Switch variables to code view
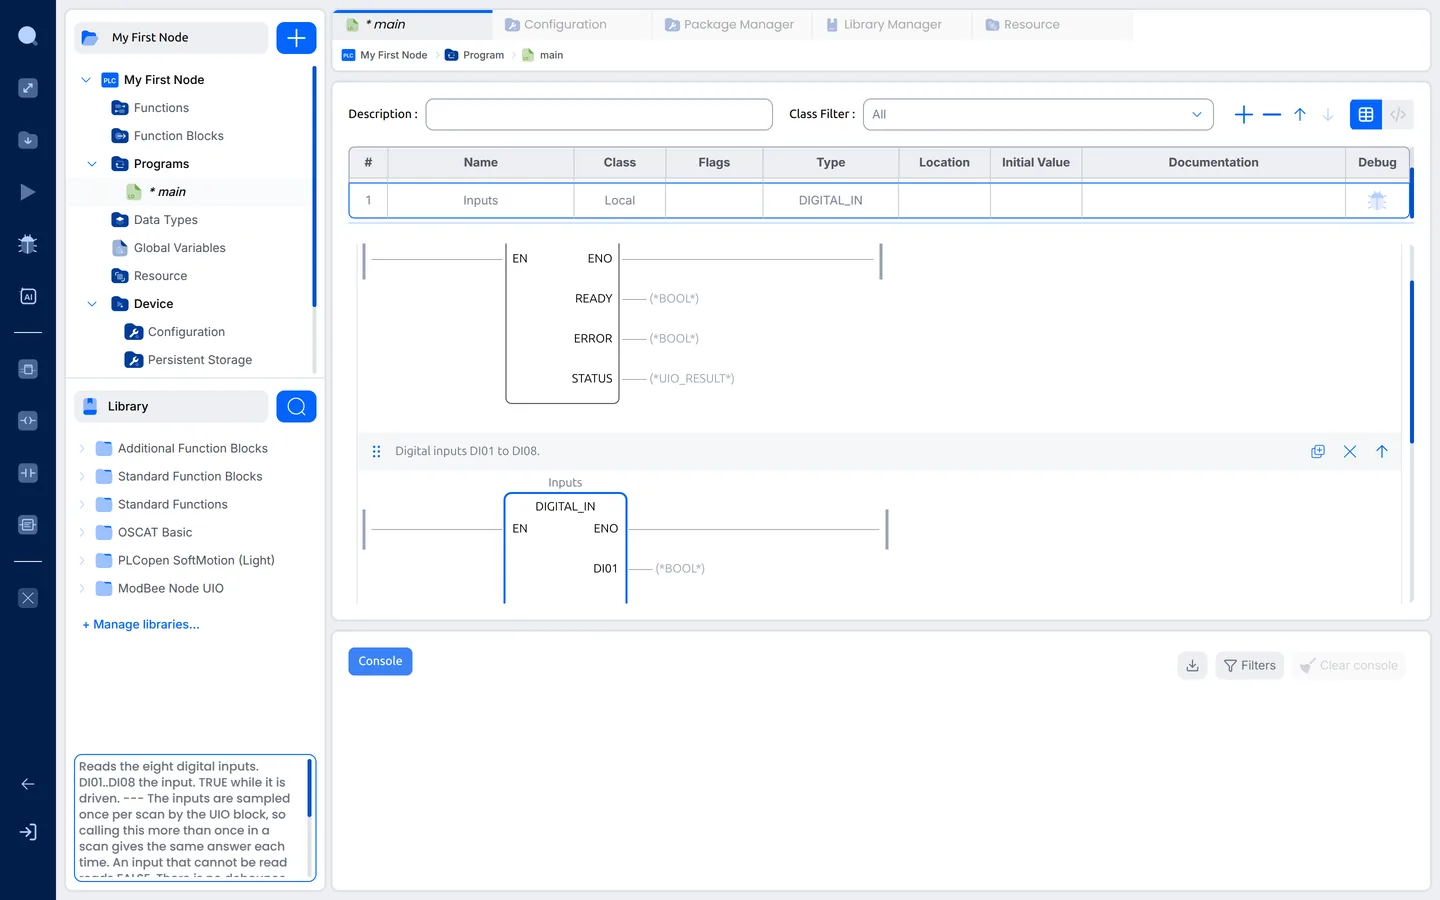This screenshot has width=1440, height=900. click(1398, 115)
